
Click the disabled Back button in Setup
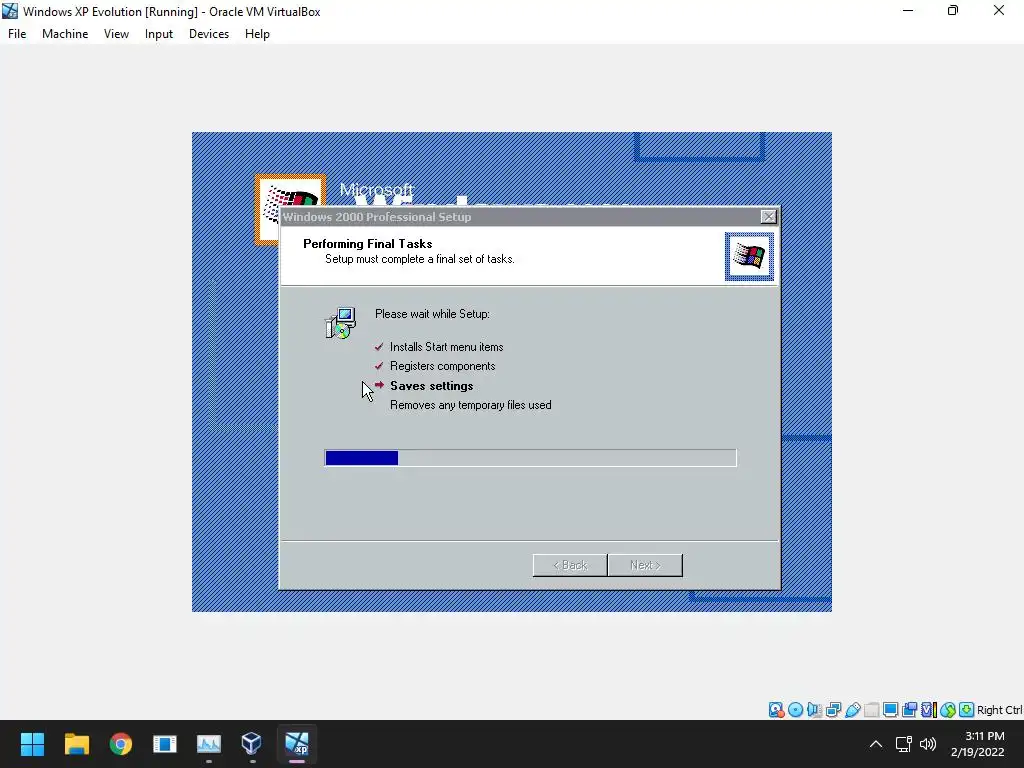(x=570, y=565)
